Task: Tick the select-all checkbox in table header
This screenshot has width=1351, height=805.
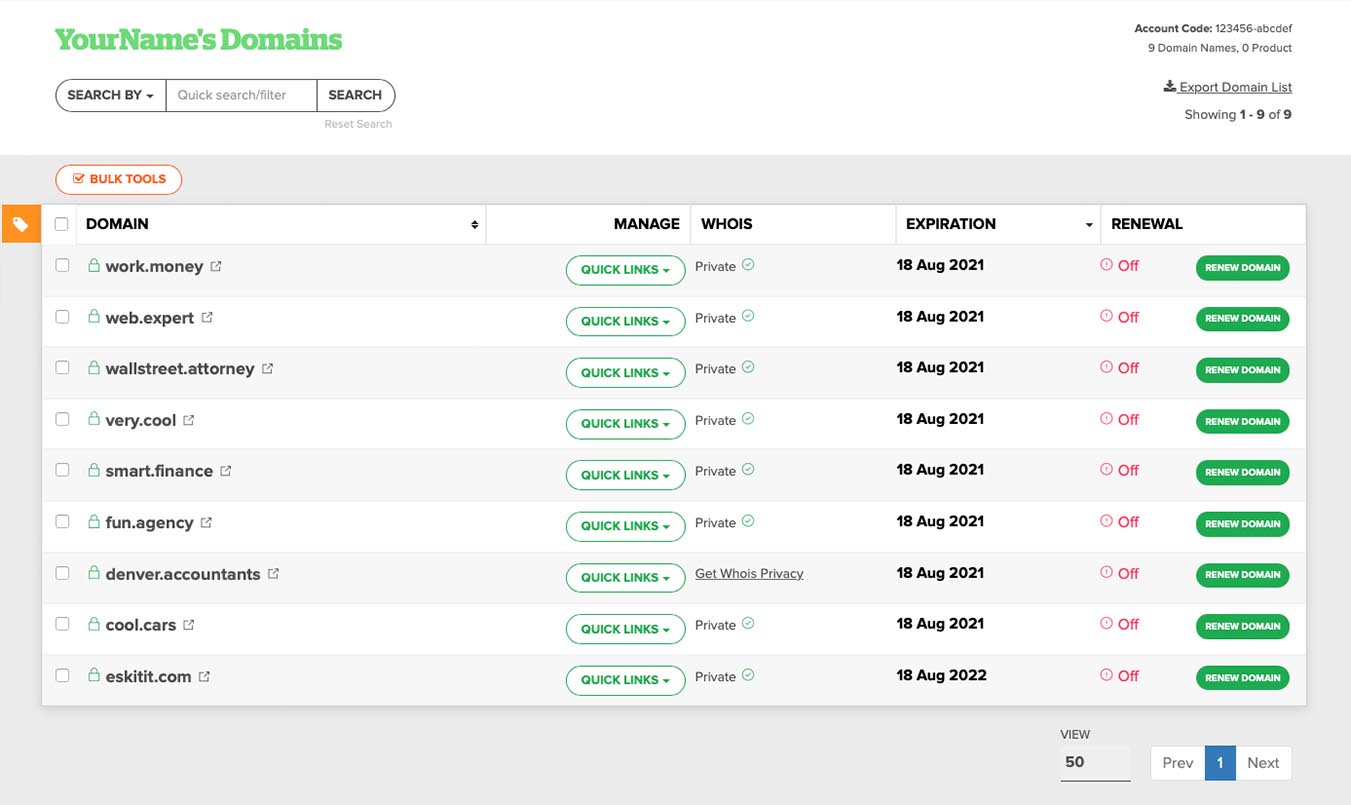Action: [62, 224]
